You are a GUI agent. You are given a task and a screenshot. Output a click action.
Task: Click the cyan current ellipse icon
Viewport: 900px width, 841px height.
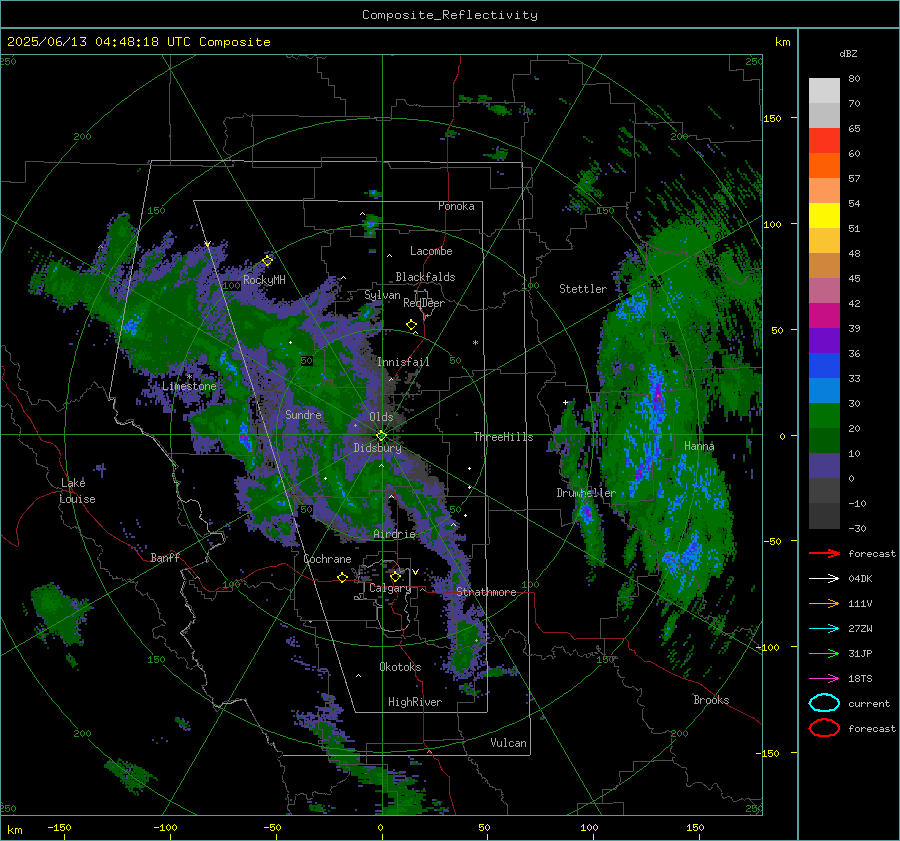coord(824,703)
